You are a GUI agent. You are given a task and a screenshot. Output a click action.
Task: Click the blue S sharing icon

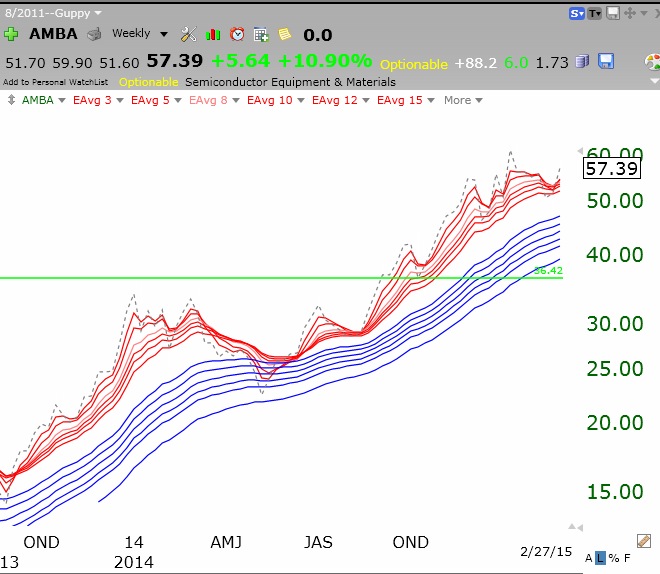(577, 13)
